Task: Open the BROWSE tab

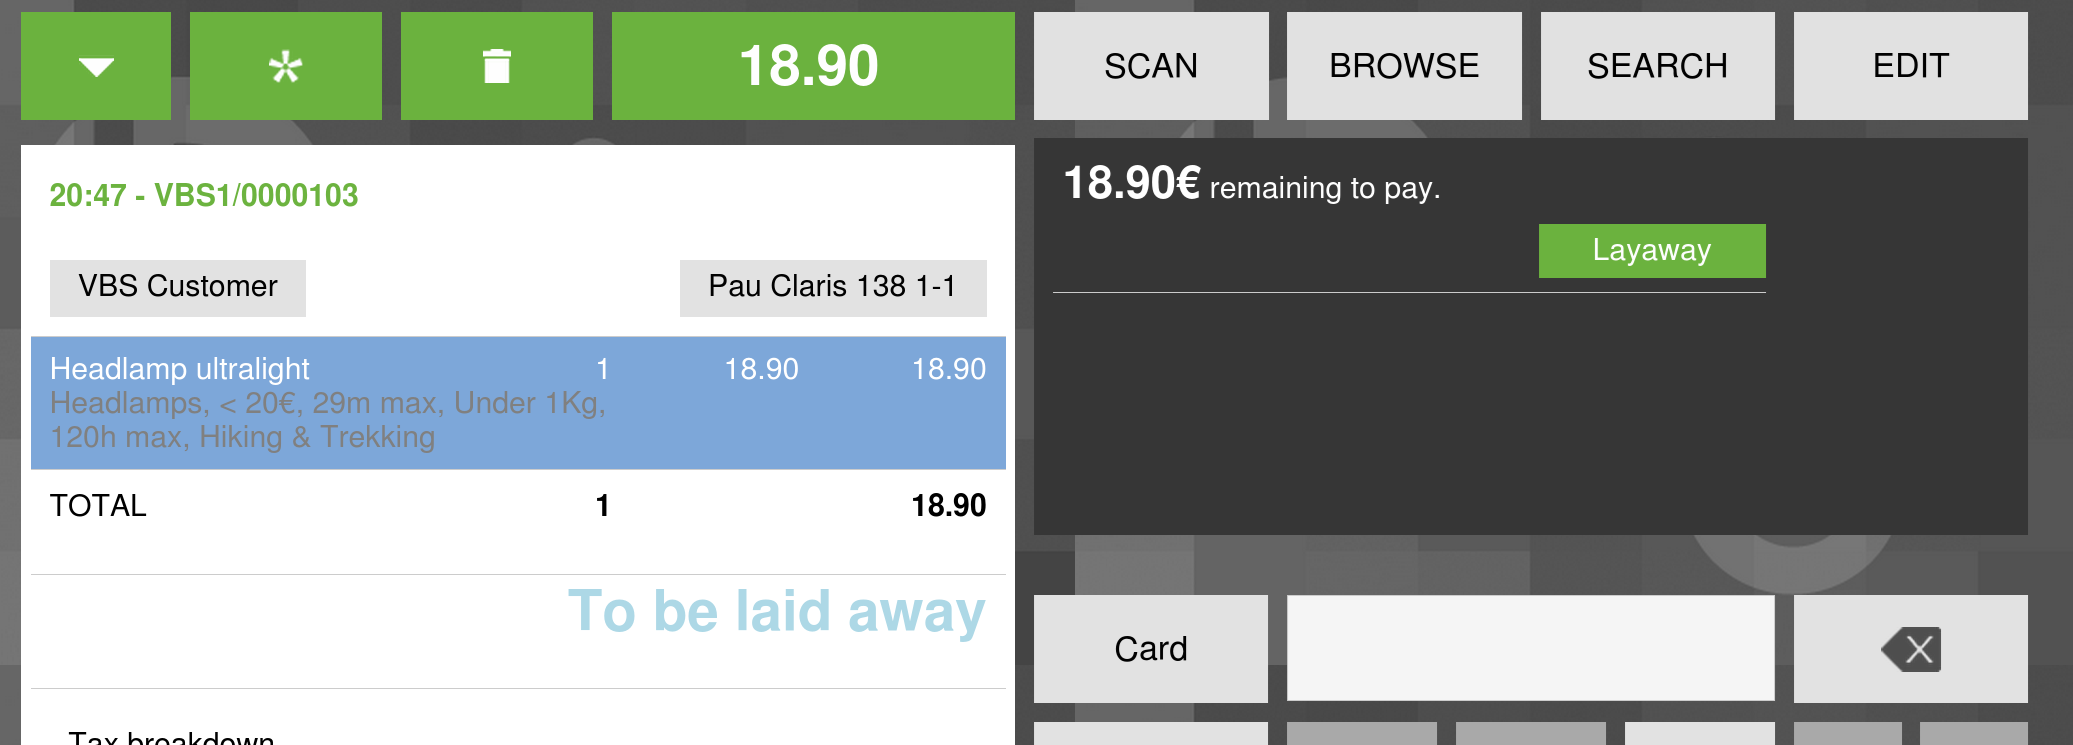Action: click(x=1403, y=66)
